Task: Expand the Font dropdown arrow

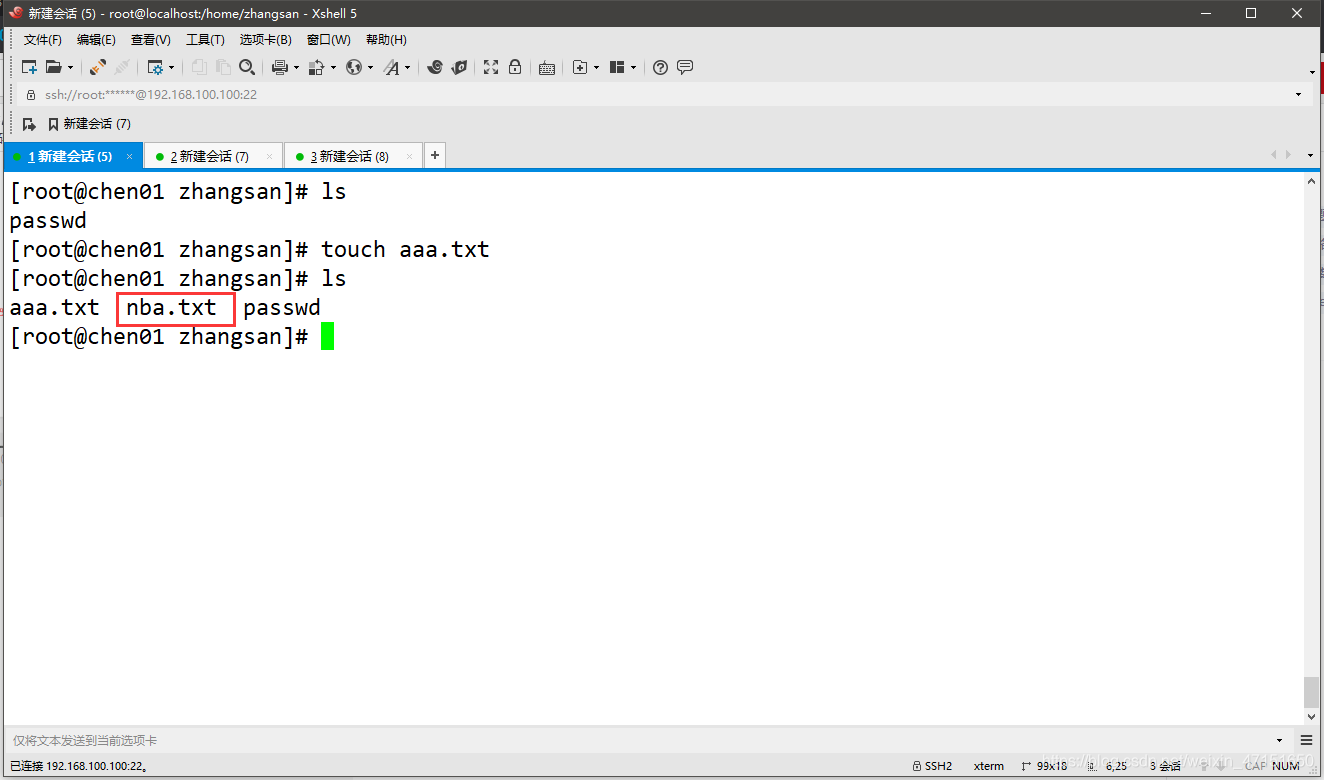Action: pyautogui.click(x=407, y=68)
